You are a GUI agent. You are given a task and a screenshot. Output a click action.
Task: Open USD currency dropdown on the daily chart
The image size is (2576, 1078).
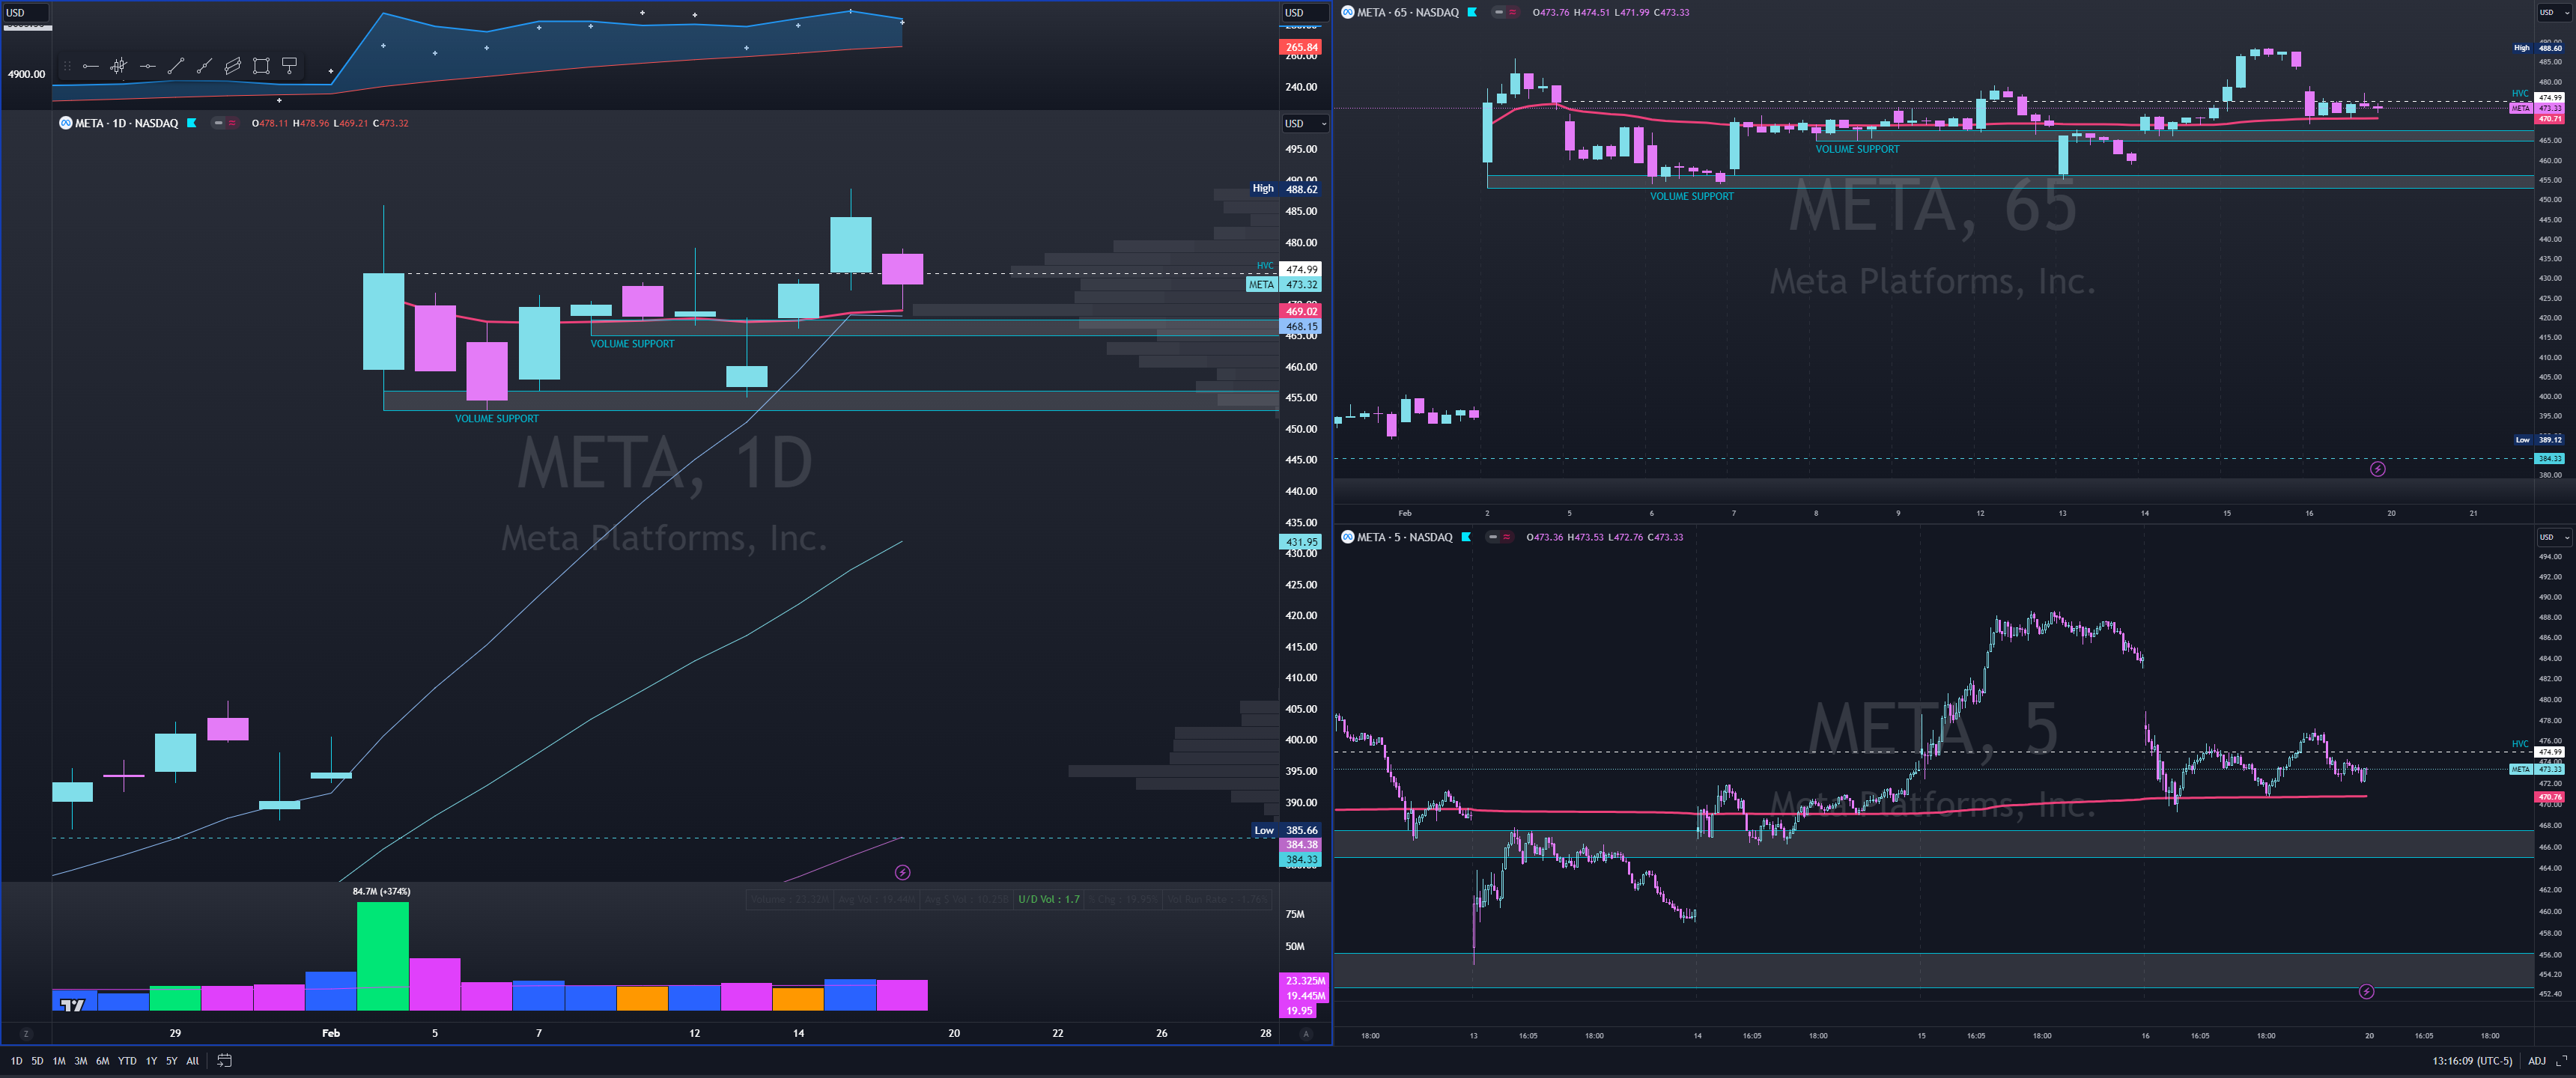click(x=1304, y=123)
